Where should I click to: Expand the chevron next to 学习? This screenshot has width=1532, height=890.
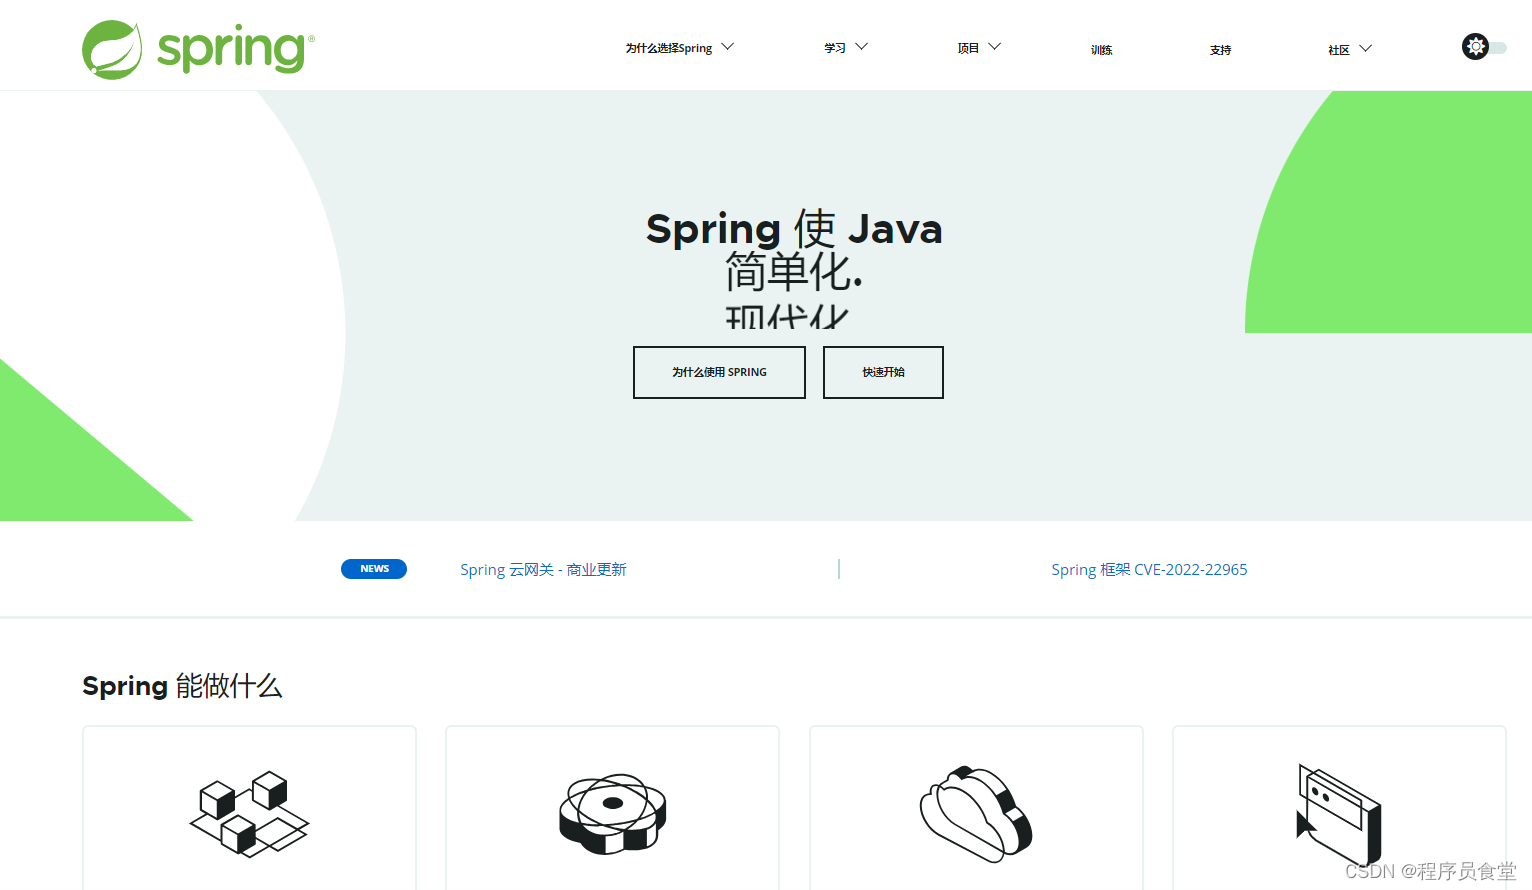(x=862, y=47)
